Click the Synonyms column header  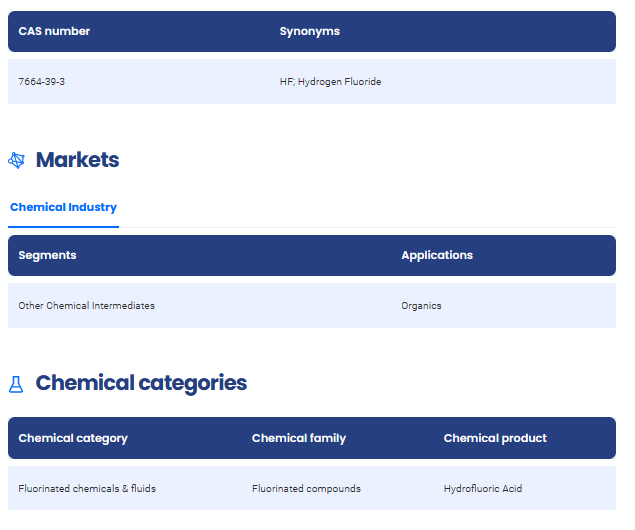click(309, 31)
